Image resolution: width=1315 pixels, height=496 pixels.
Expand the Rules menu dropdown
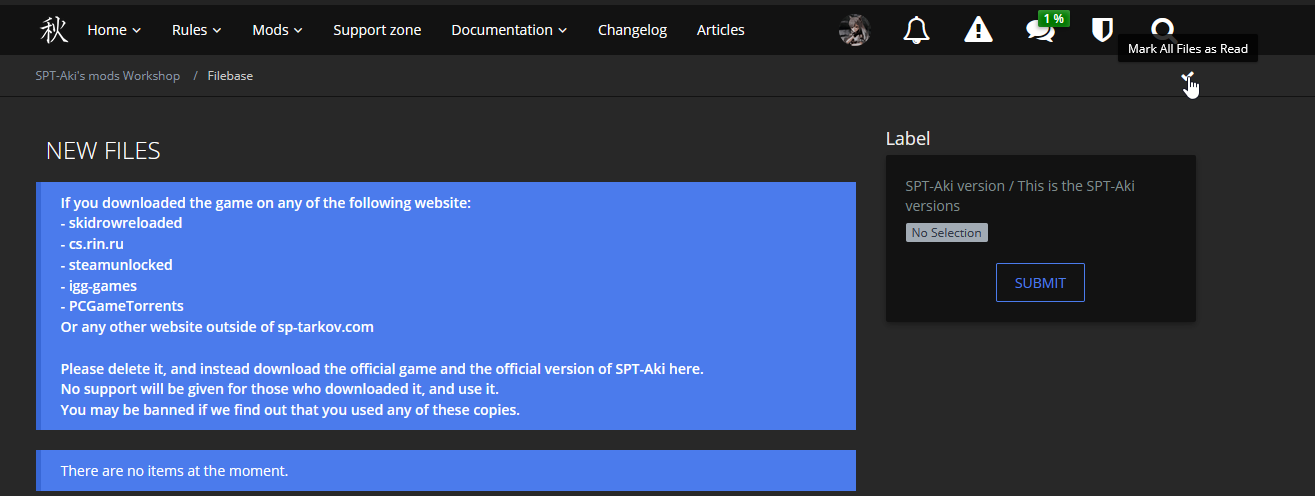click(196, 30)
